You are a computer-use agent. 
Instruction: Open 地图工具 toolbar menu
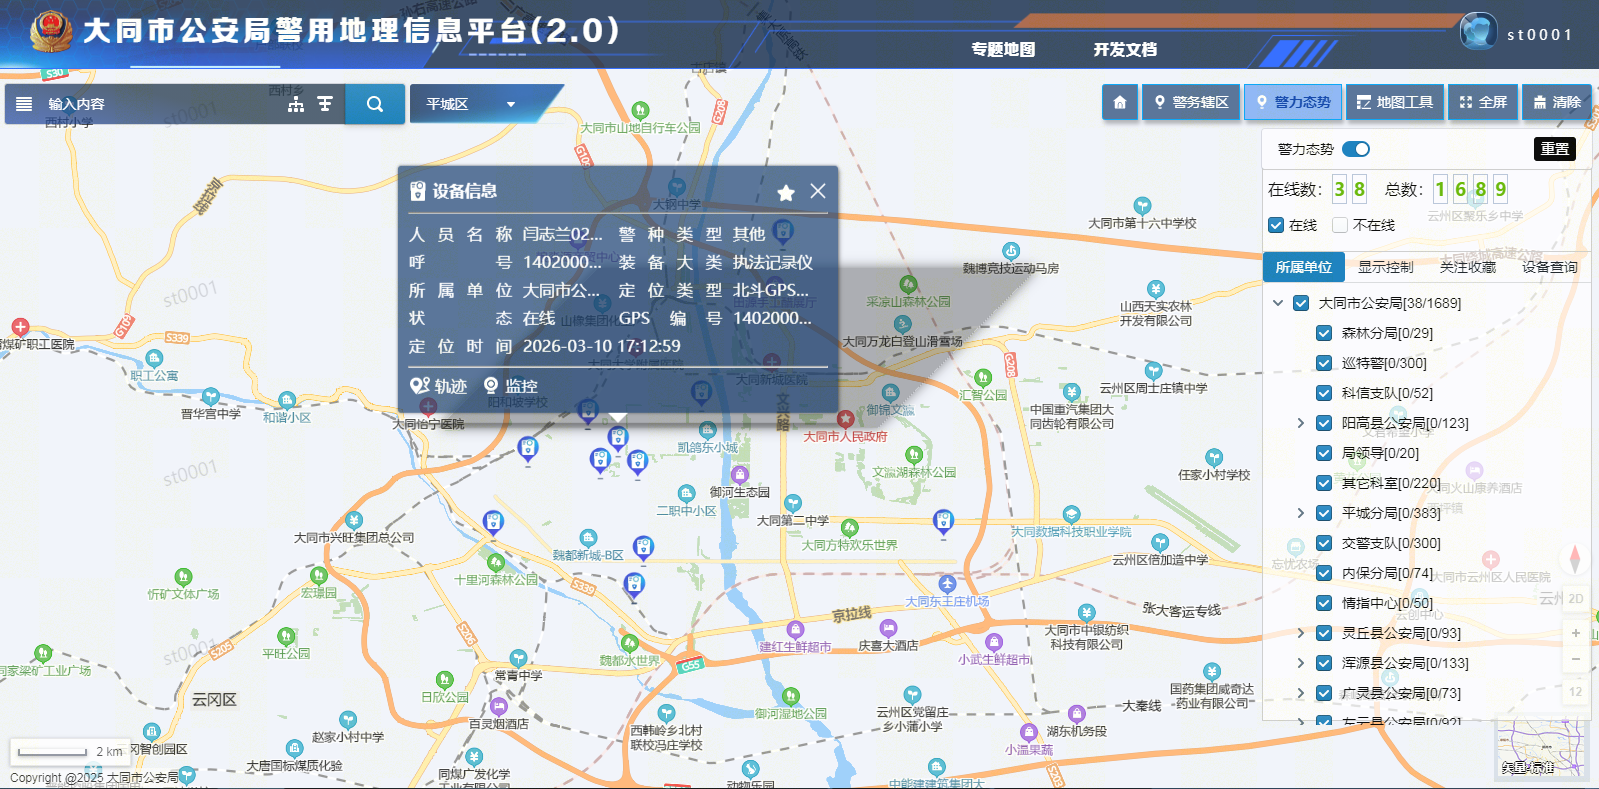point(1395,102)
